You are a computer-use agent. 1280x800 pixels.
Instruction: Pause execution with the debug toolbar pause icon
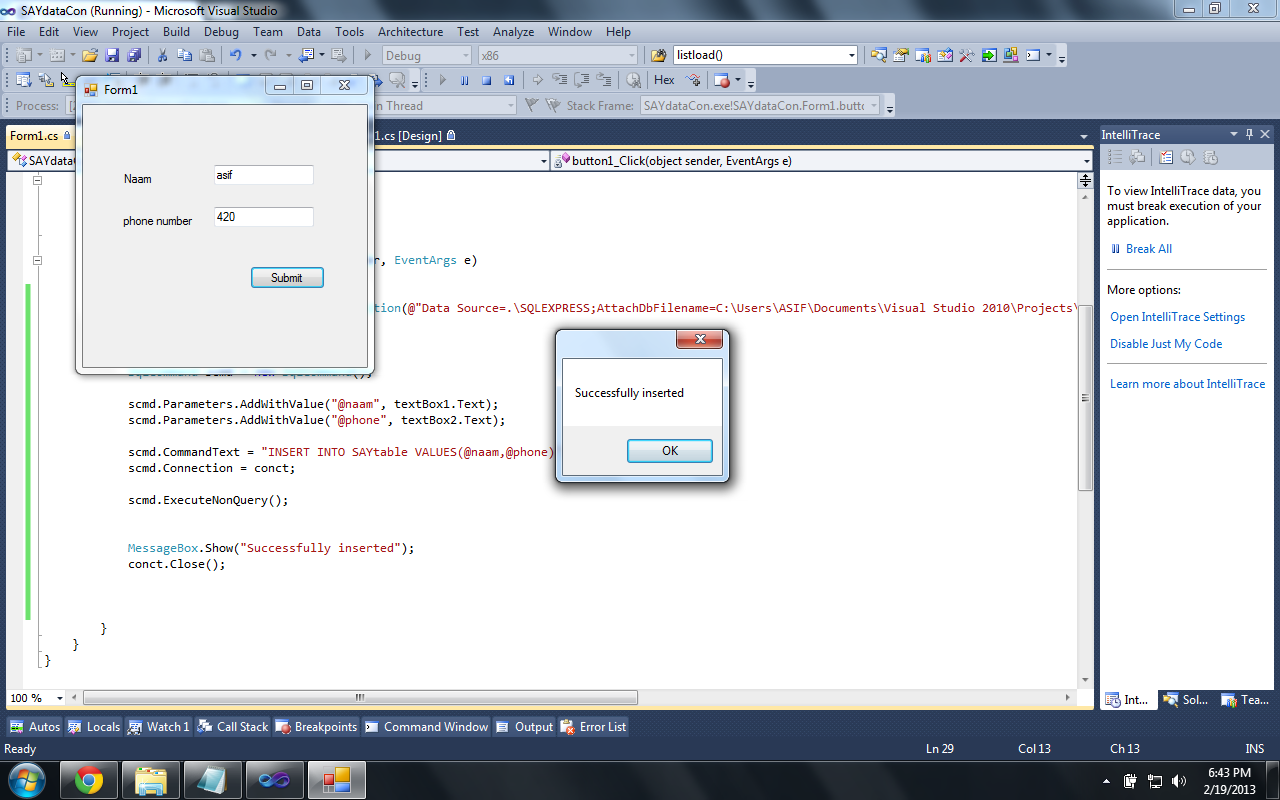click(465, 80)
